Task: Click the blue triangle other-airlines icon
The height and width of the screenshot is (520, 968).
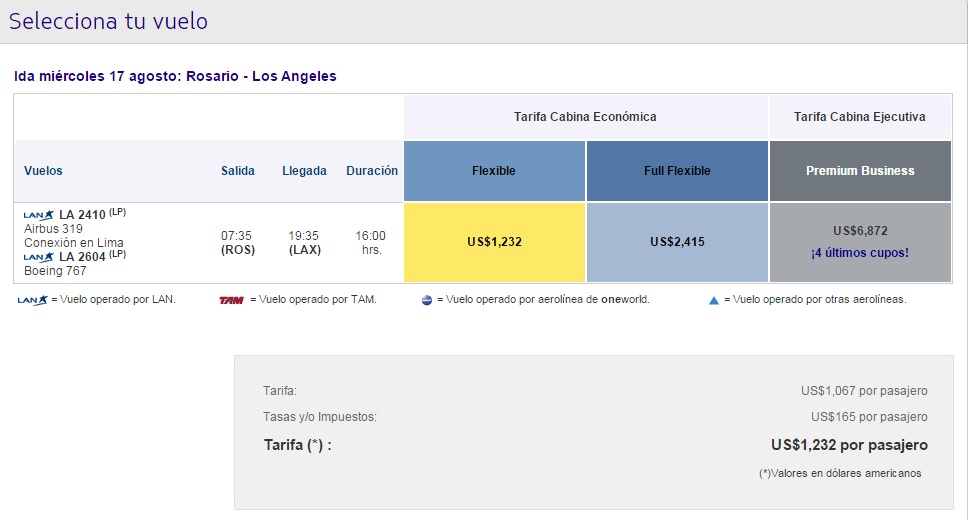Action: [714, 301]
